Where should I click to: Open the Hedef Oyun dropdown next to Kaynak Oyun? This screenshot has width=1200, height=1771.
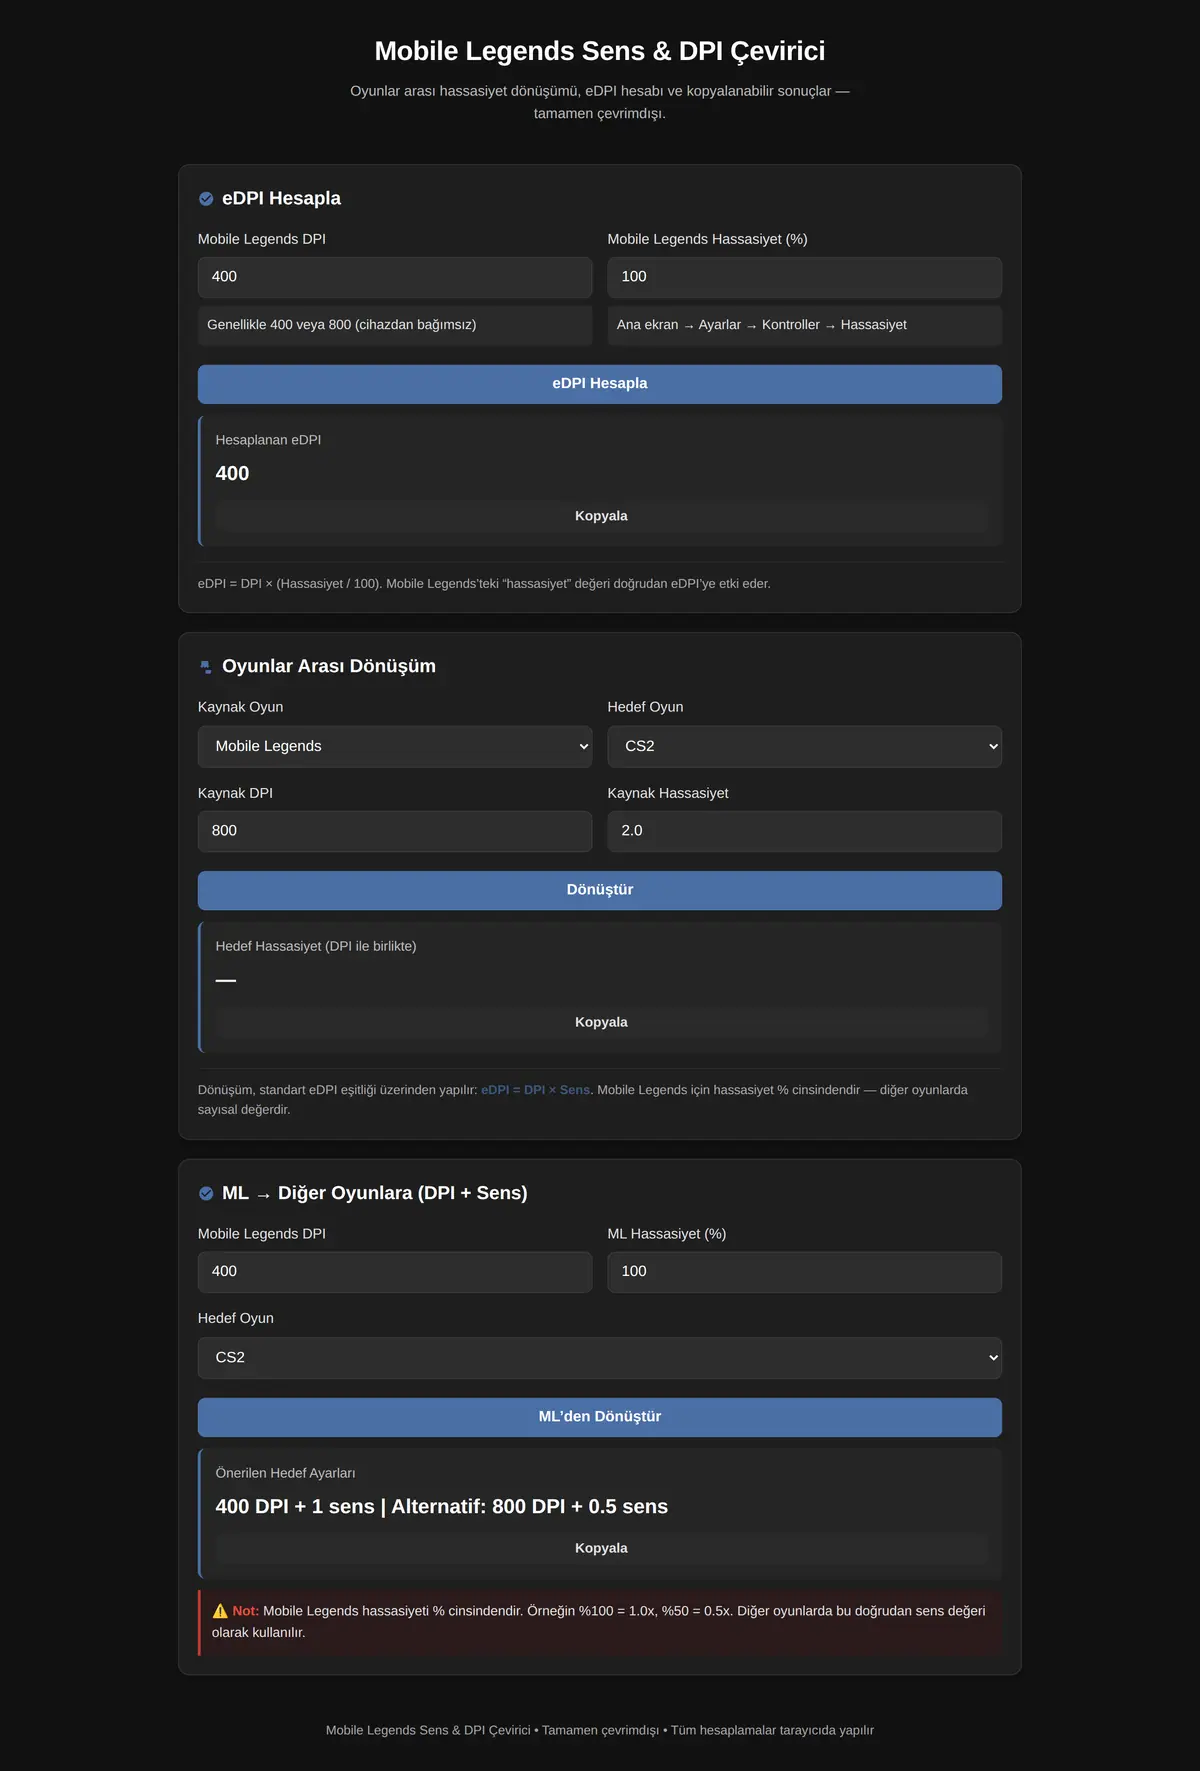click(804, 746)
